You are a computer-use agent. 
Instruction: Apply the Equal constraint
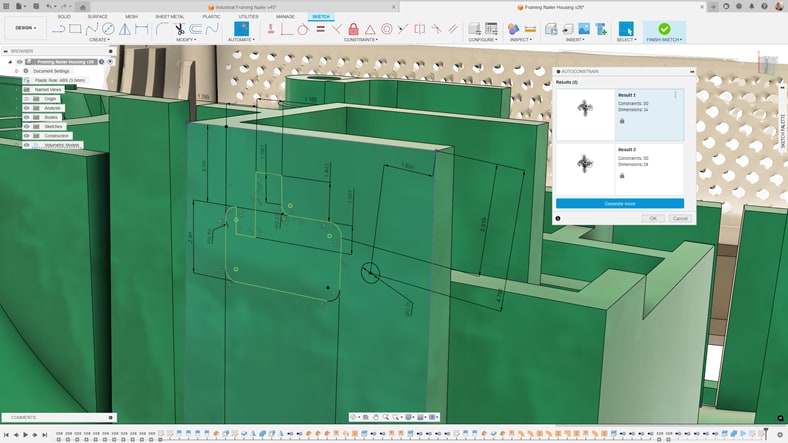pos(320,29)
